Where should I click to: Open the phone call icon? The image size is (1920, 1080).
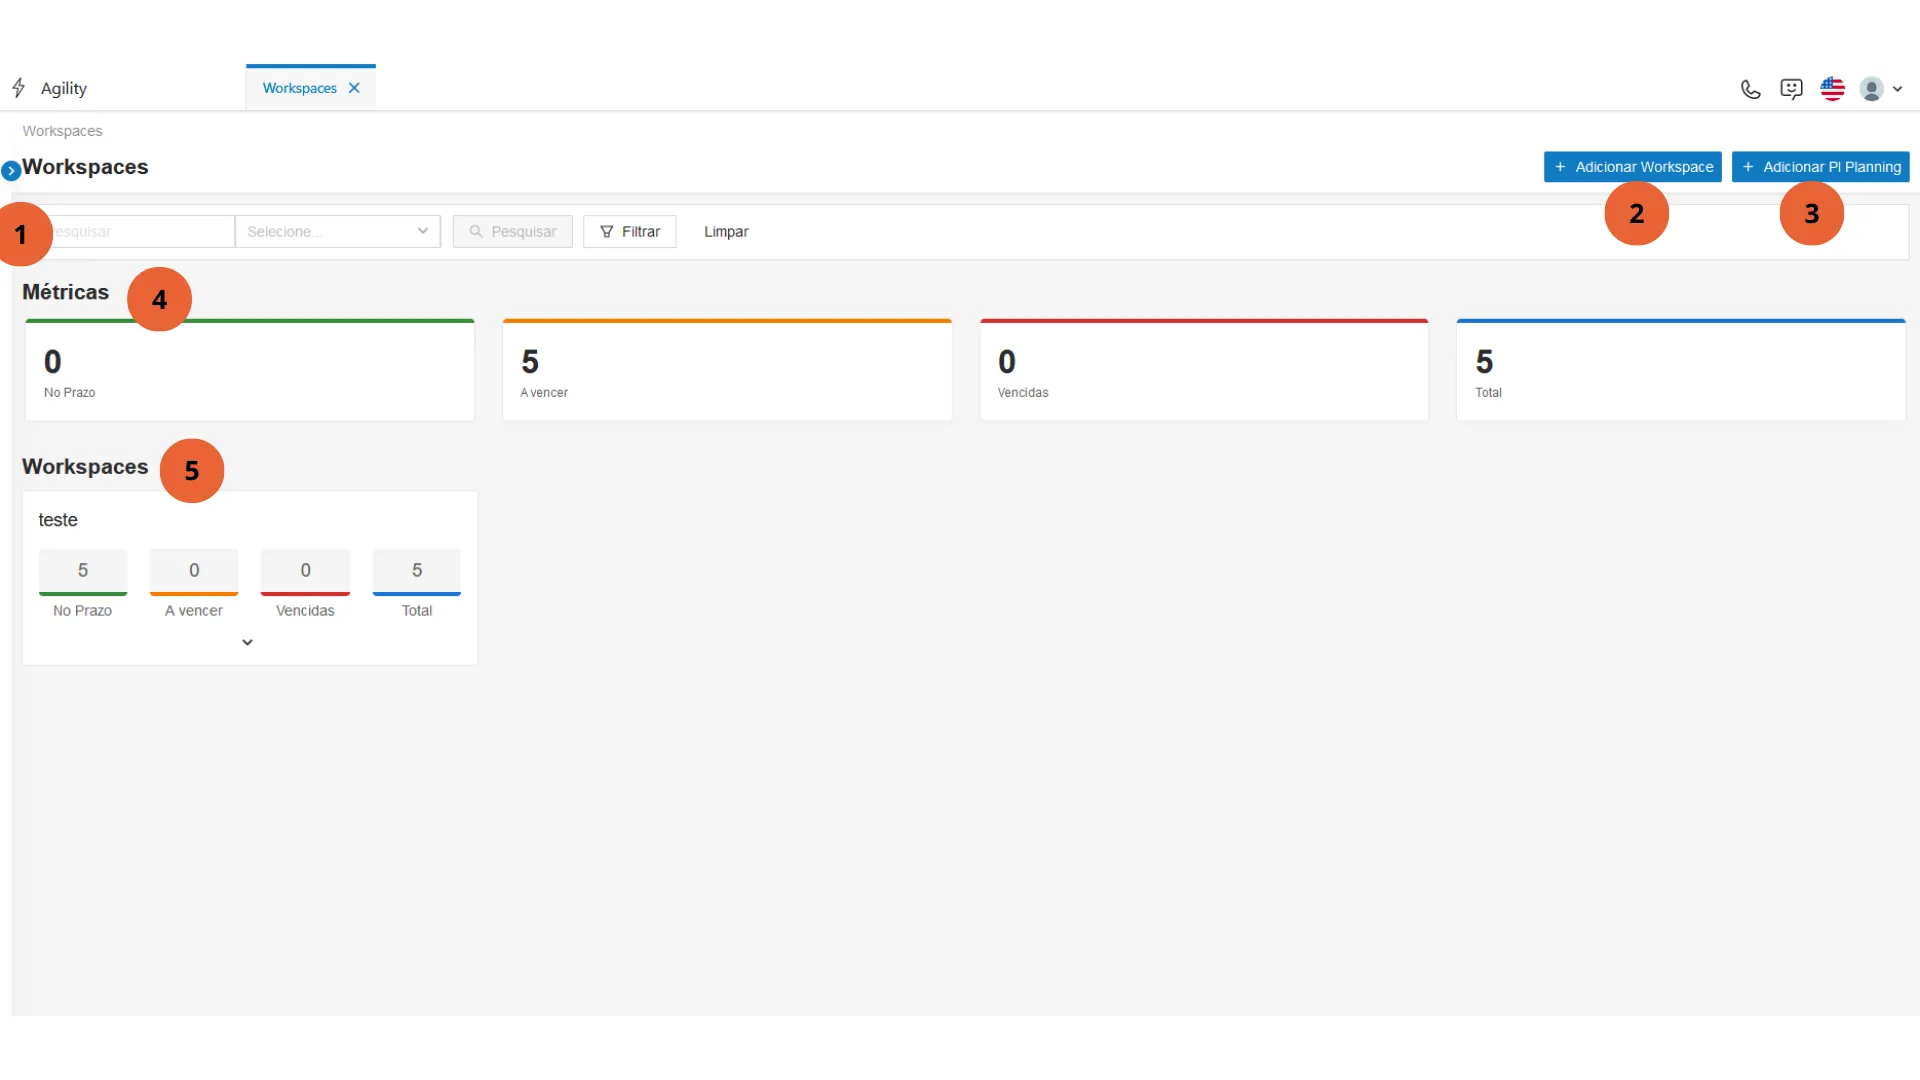pos(1750,89)
